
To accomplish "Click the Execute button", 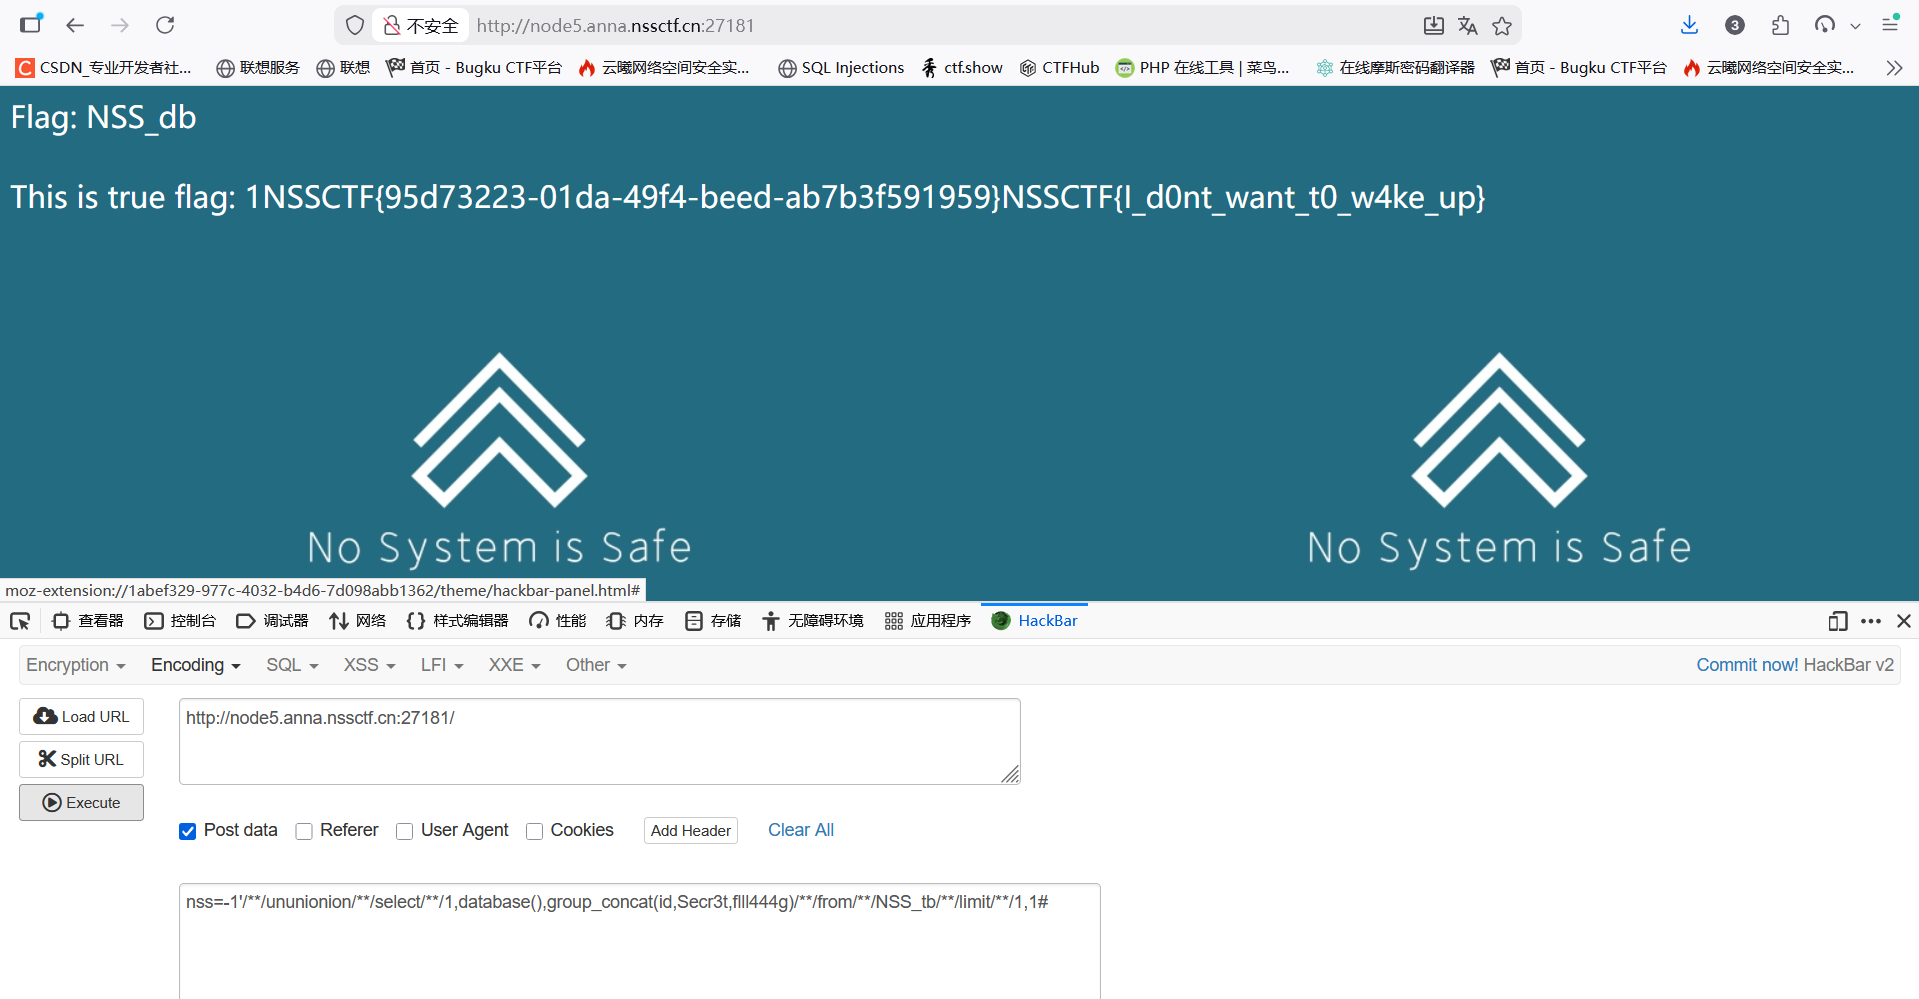I will click(x=81, y=803).
